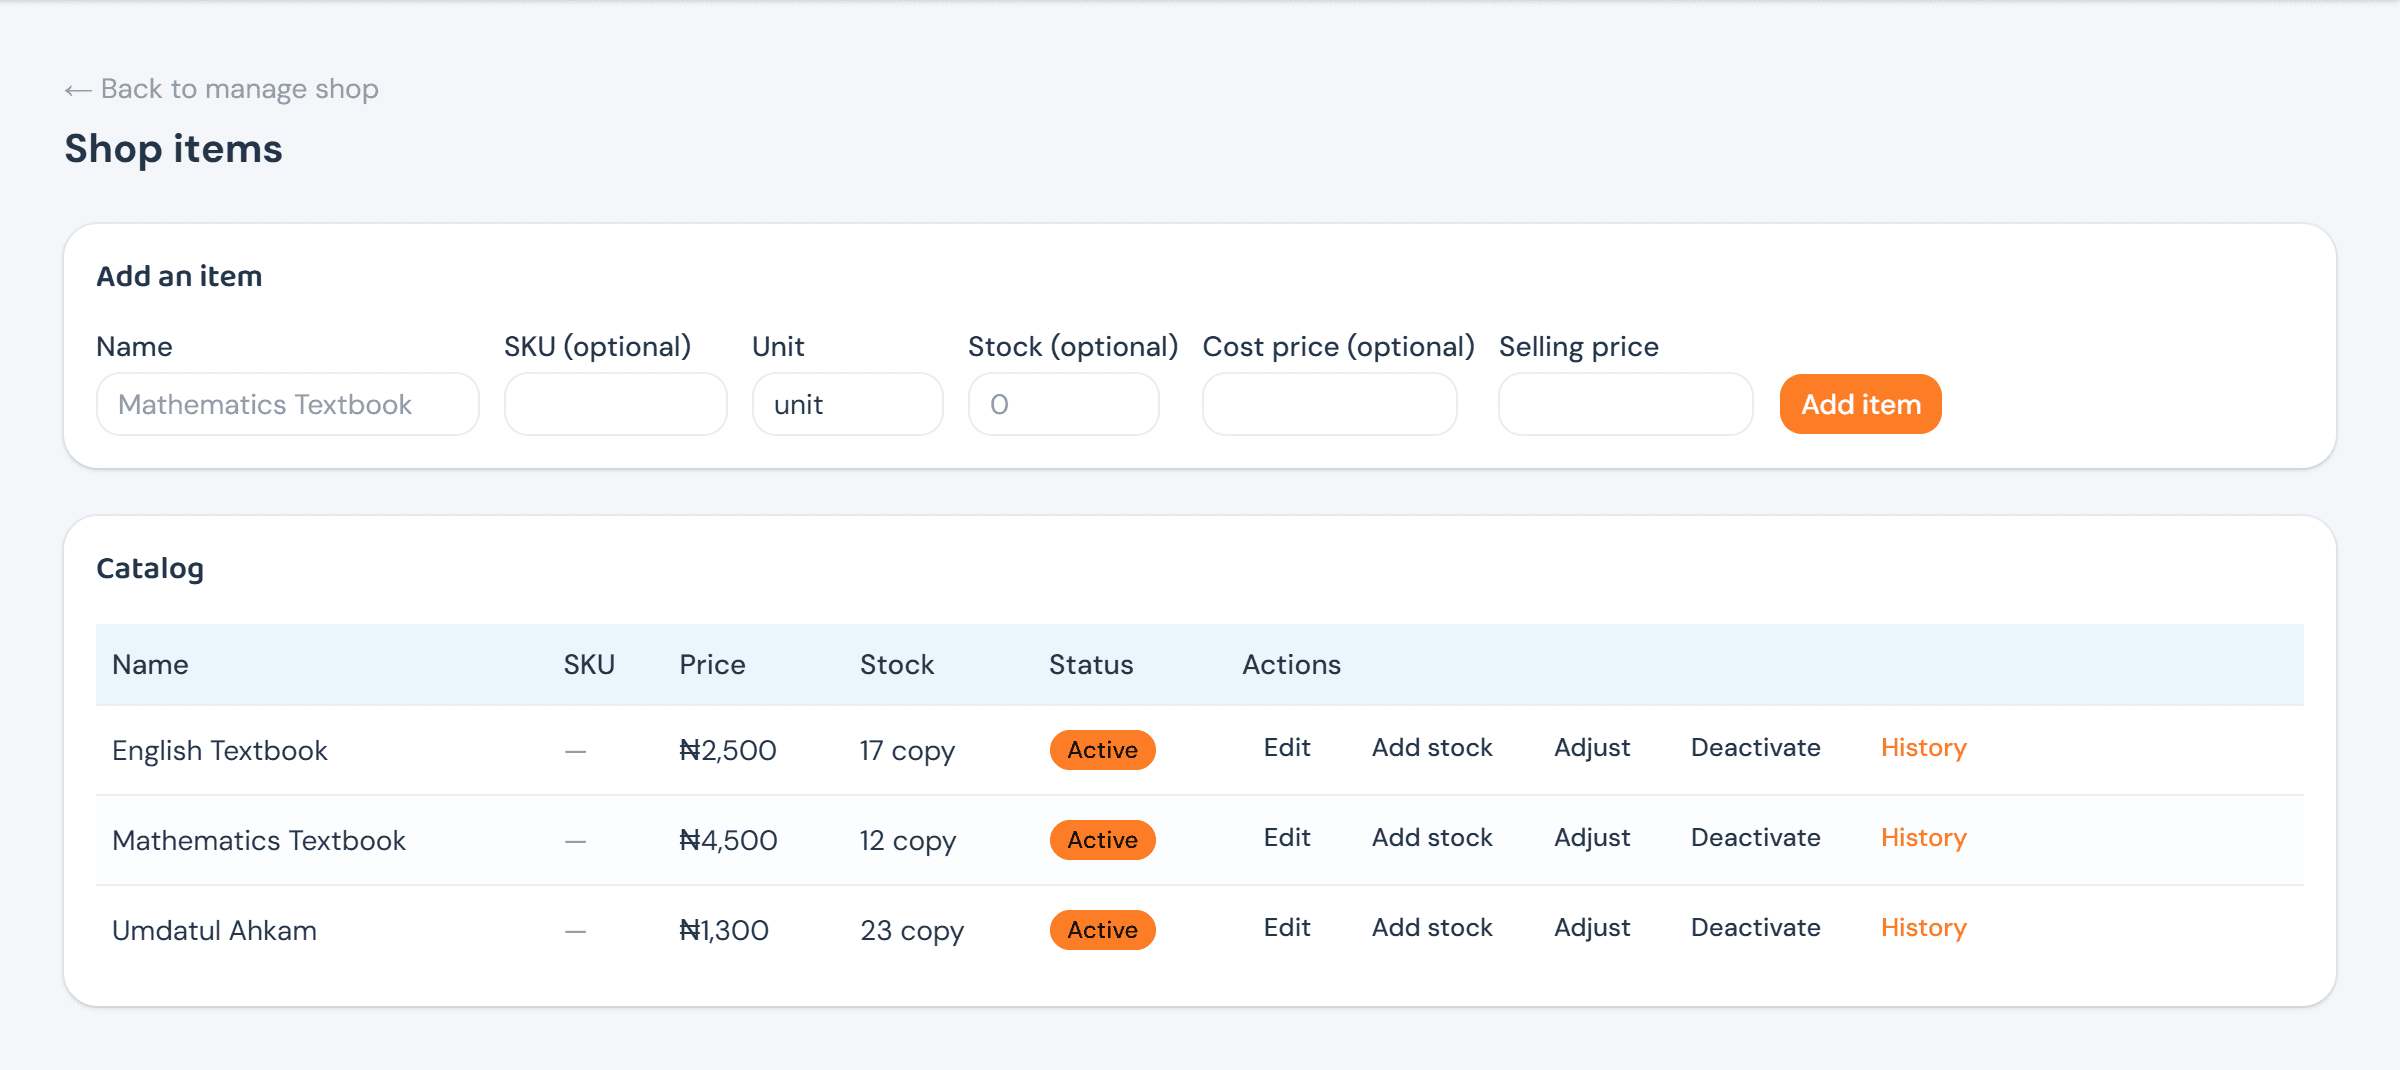Adjust Umdatul Ahkam stock
The image size is (2400, 1070).
pyautogui.click(x=1592, y=928)
